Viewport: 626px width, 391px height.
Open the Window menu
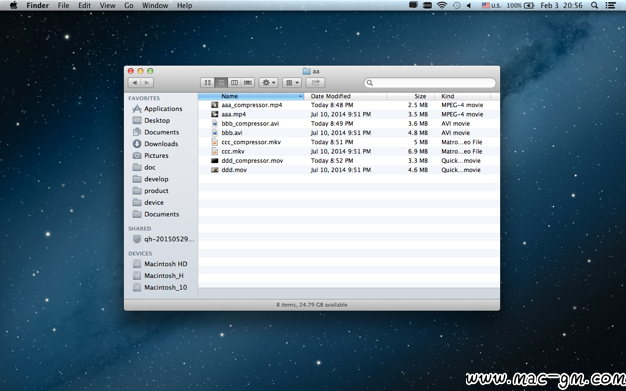tap(155, 5)
